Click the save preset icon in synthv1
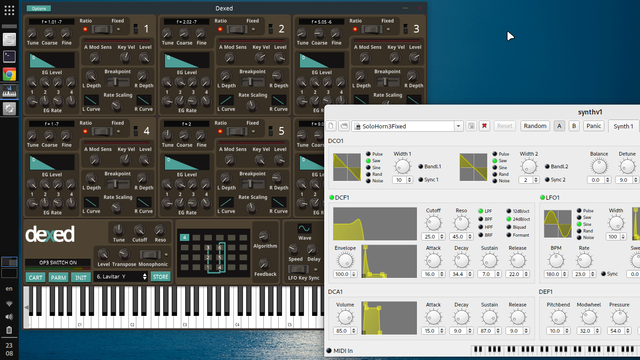 click(471, 126)
